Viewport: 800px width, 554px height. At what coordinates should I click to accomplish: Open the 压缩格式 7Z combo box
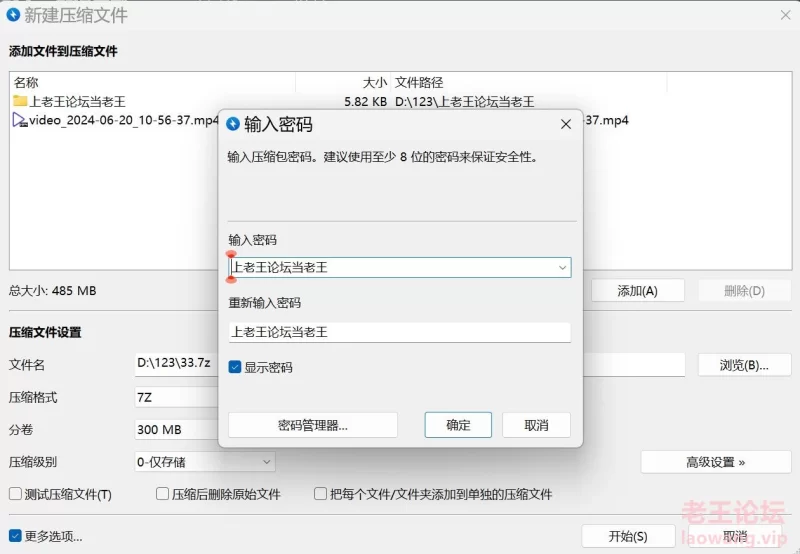(177, 397)
